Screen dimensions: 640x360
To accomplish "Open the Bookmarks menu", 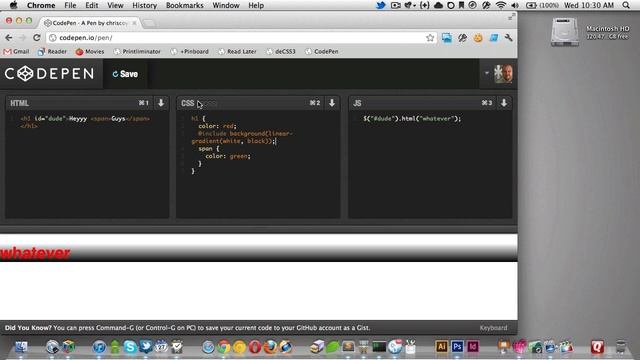I will pyautogui.click(x=184, y=5).
